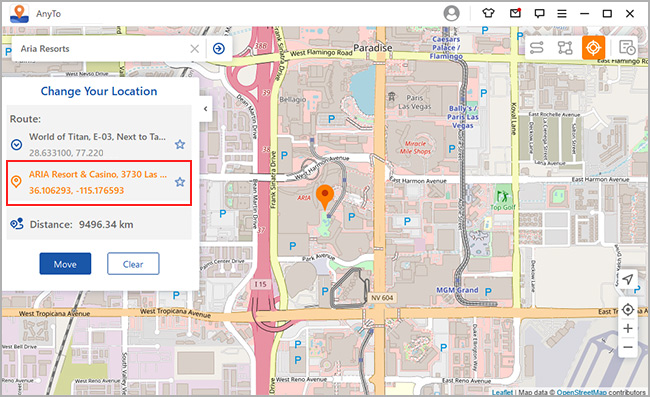Screen dimensions: 650x397
Task: Click the Bally's / Paris Las Vegas label
Action: 463,117
